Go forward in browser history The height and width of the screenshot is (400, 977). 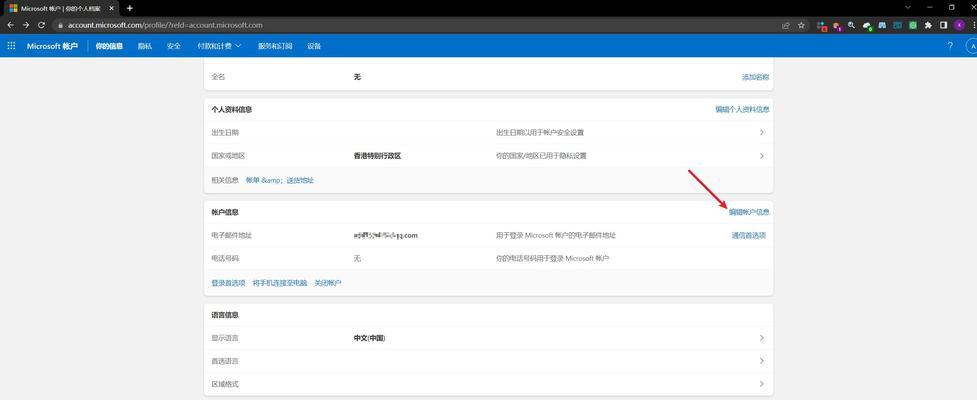pyautogui.click(x=26, y=25)
